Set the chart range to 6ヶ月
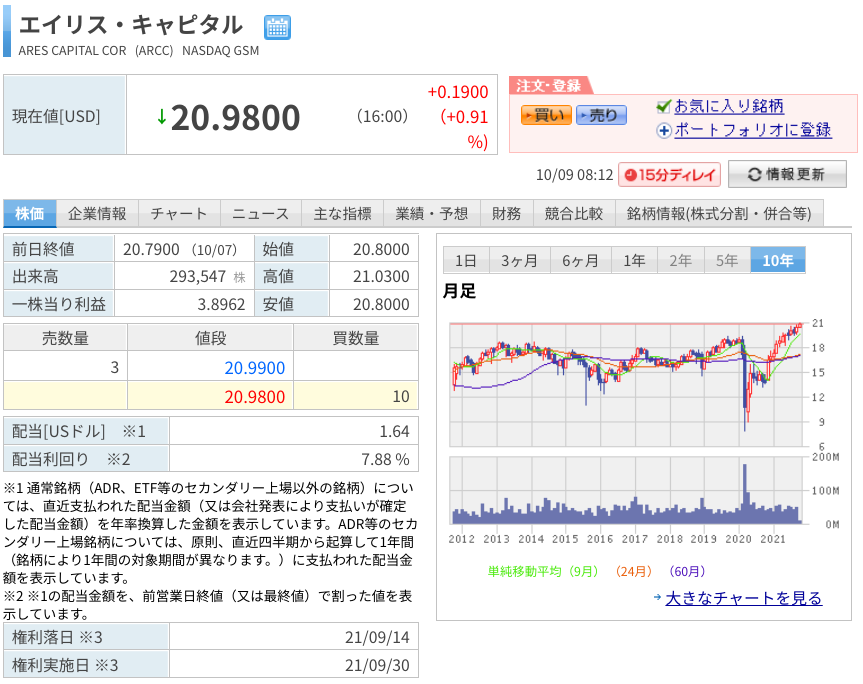 (x=580, y=260)
